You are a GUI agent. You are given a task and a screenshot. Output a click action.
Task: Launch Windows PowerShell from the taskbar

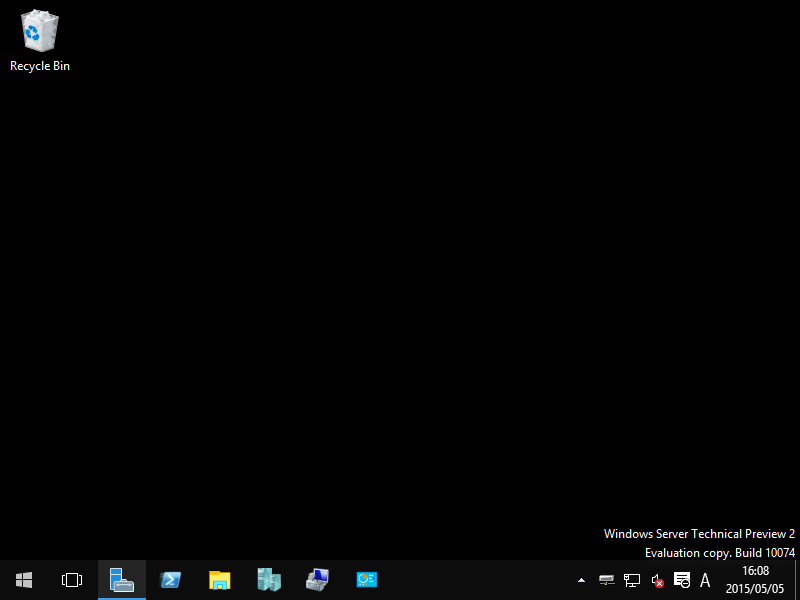[170, 580]
